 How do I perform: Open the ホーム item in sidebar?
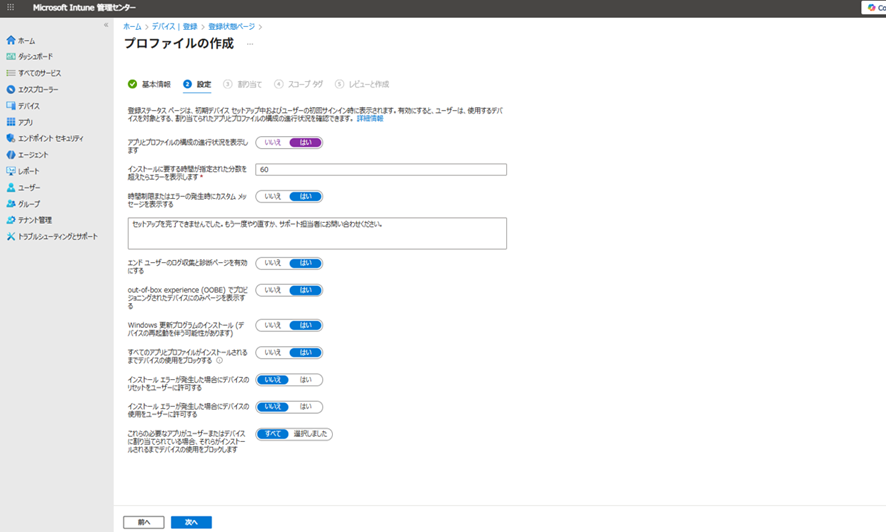[26, 41]
